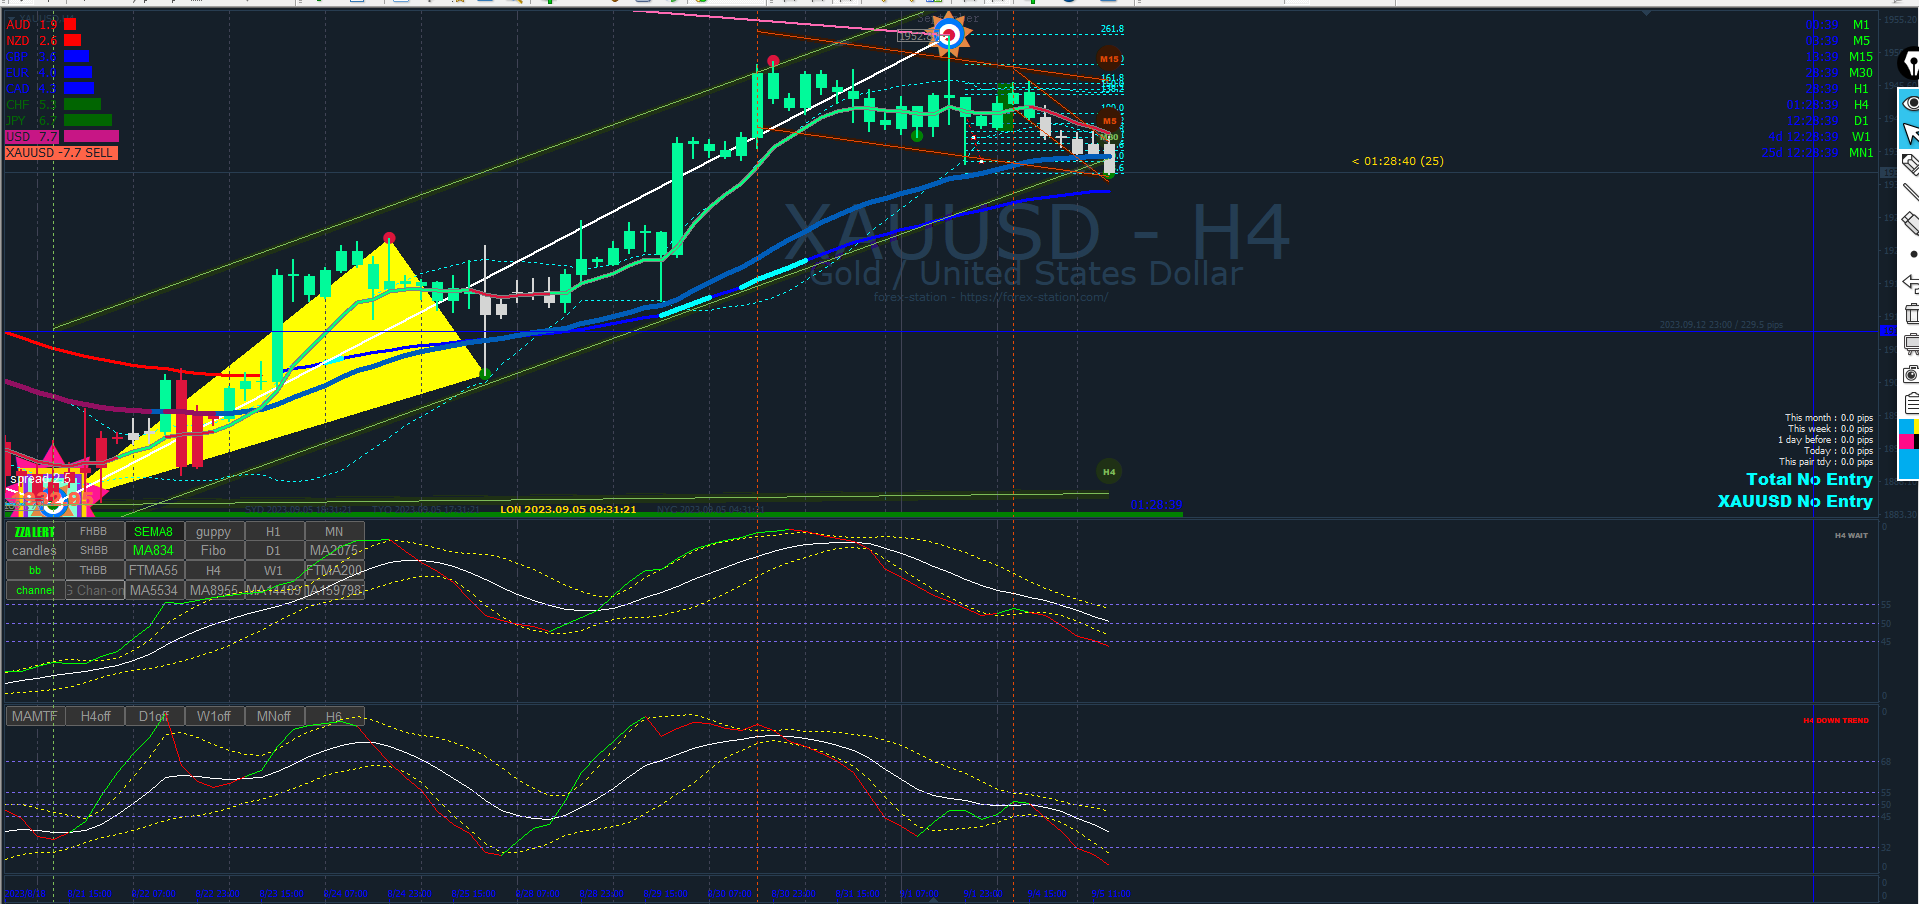1919x904 pixels.
Task: Click the M5 circular badge on chart
Action: click(x=1109, y=121)
